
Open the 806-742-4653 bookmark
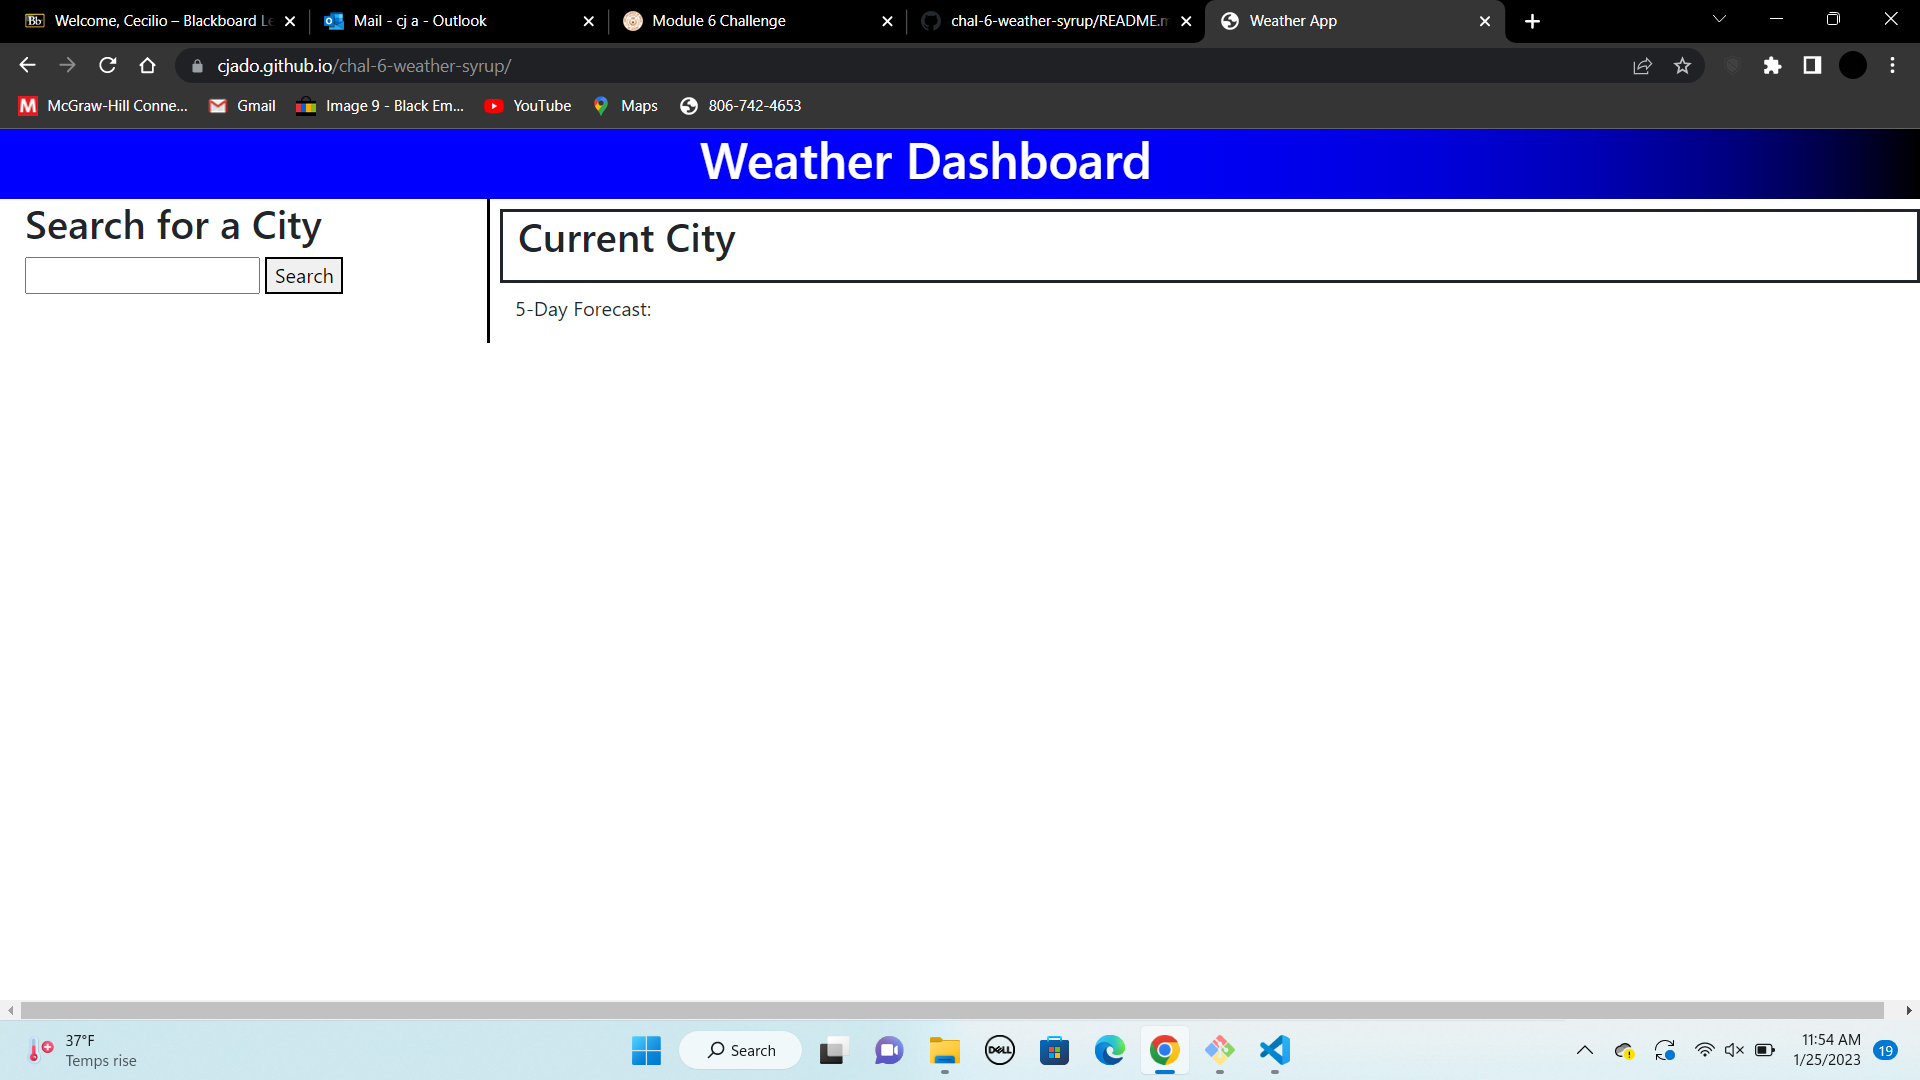[x=741, y=106]
